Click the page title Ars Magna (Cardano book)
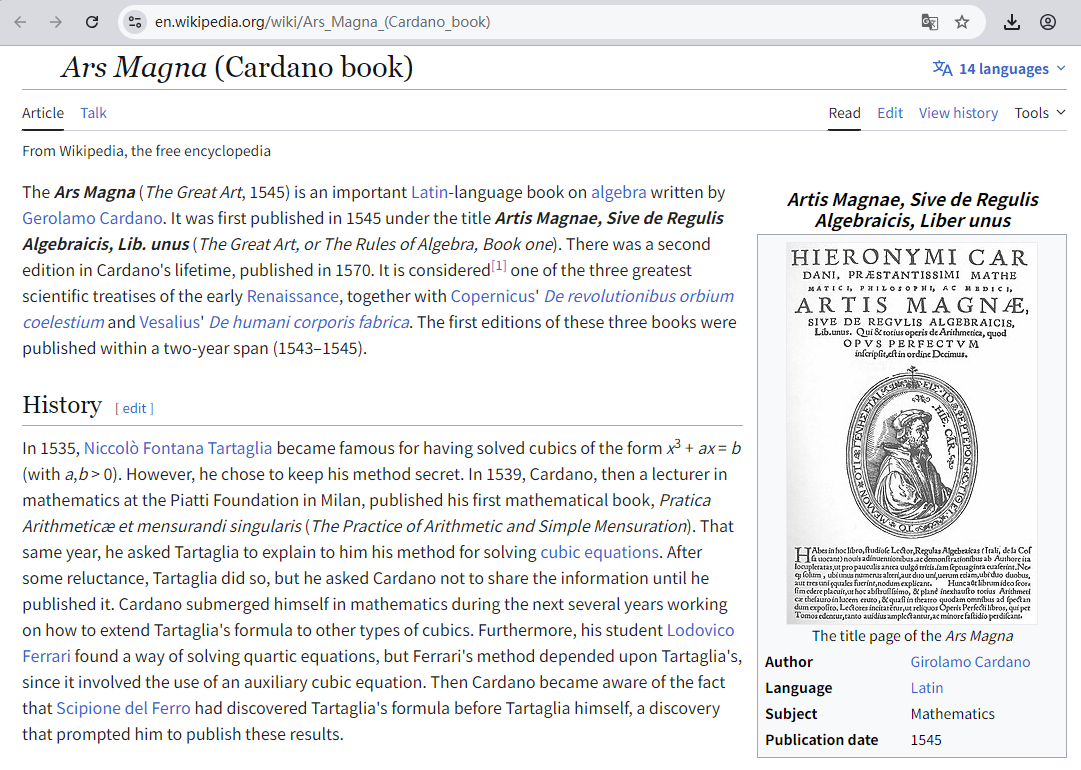 point(237,68)
